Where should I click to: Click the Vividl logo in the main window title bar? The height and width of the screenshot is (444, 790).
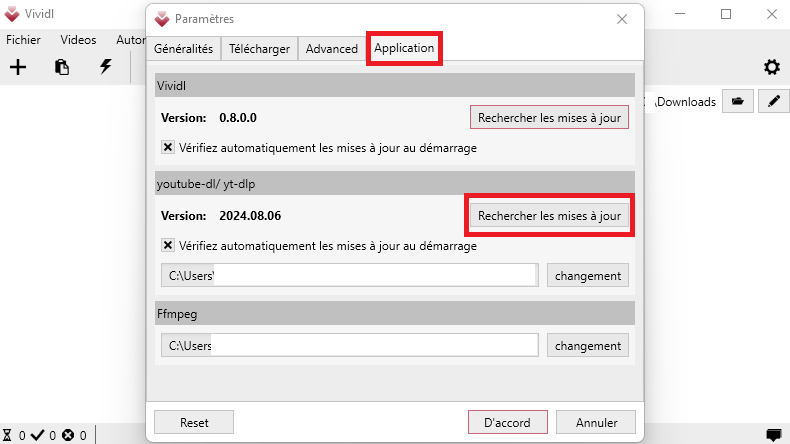pos(12,14)
